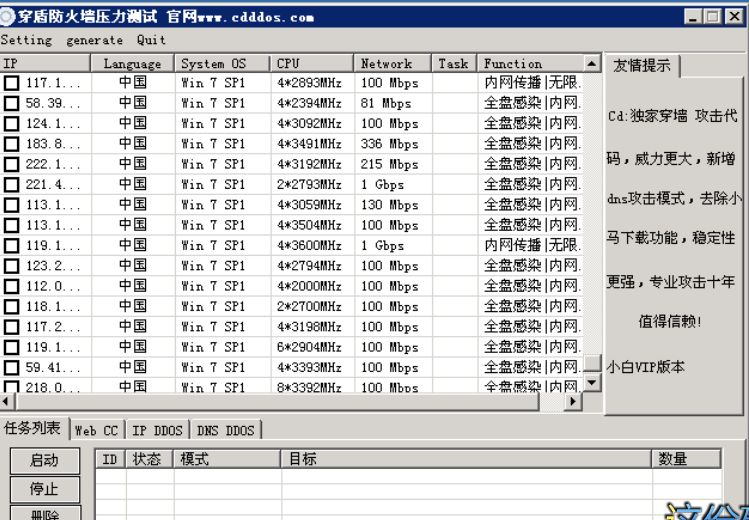
Task: Select the checkbox next to 183.8 entry
Action: point(11,144)
